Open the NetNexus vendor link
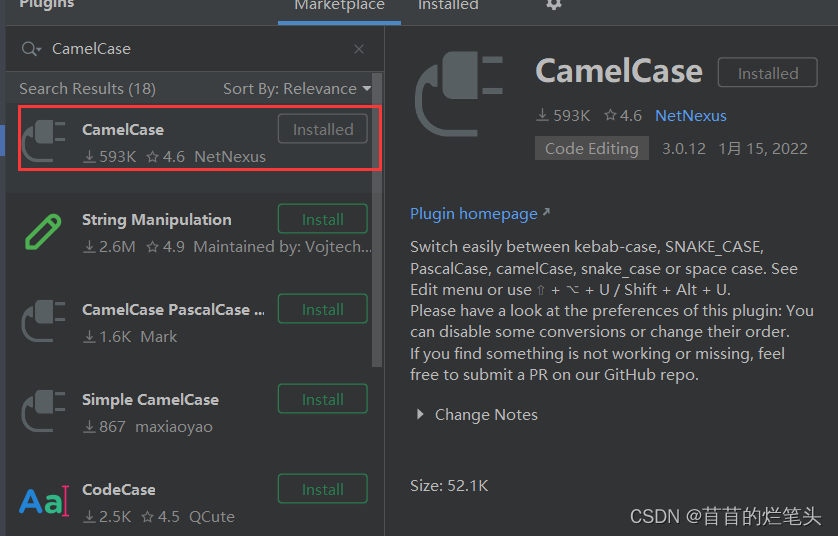 690,115
